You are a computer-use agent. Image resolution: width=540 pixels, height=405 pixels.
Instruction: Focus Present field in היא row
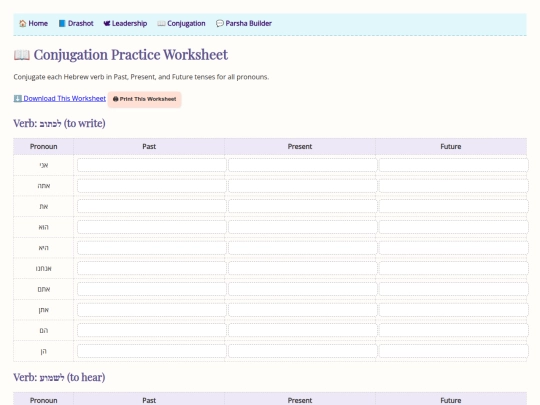pos(303,248)
